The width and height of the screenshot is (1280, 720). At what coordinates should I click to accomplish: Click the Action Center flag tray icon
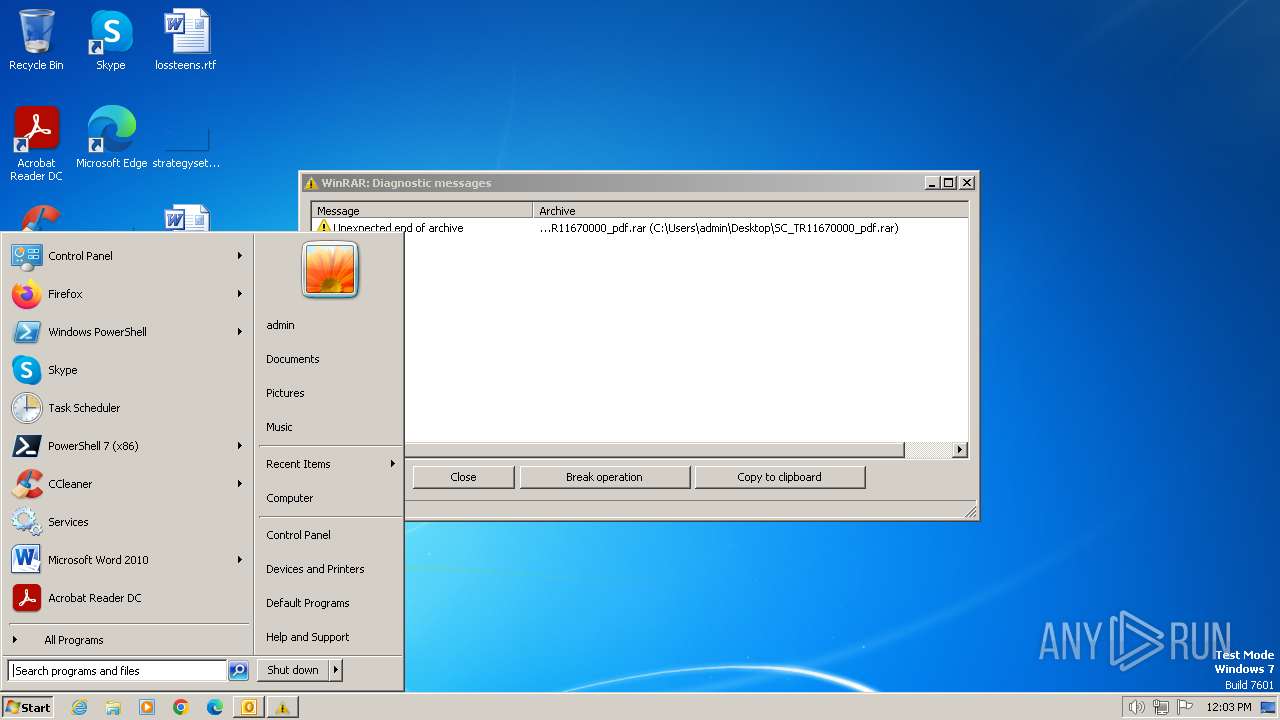click(1185, 707)
